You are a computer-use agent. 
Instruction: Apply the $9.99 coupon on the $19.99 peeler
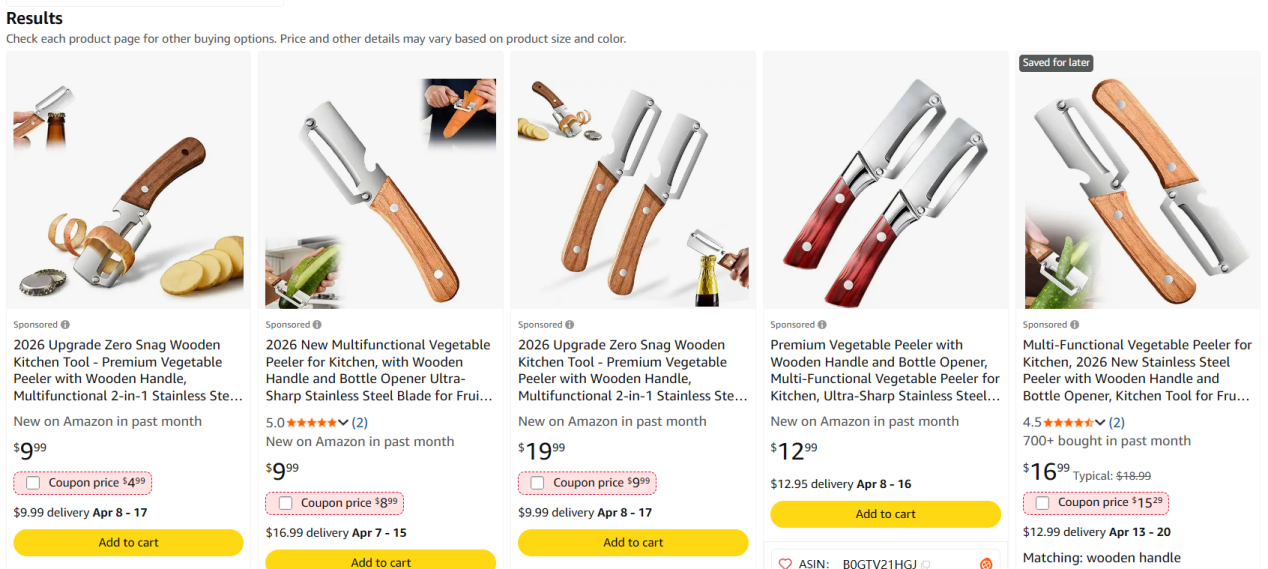pyautogui.click(x=537, y=483)
